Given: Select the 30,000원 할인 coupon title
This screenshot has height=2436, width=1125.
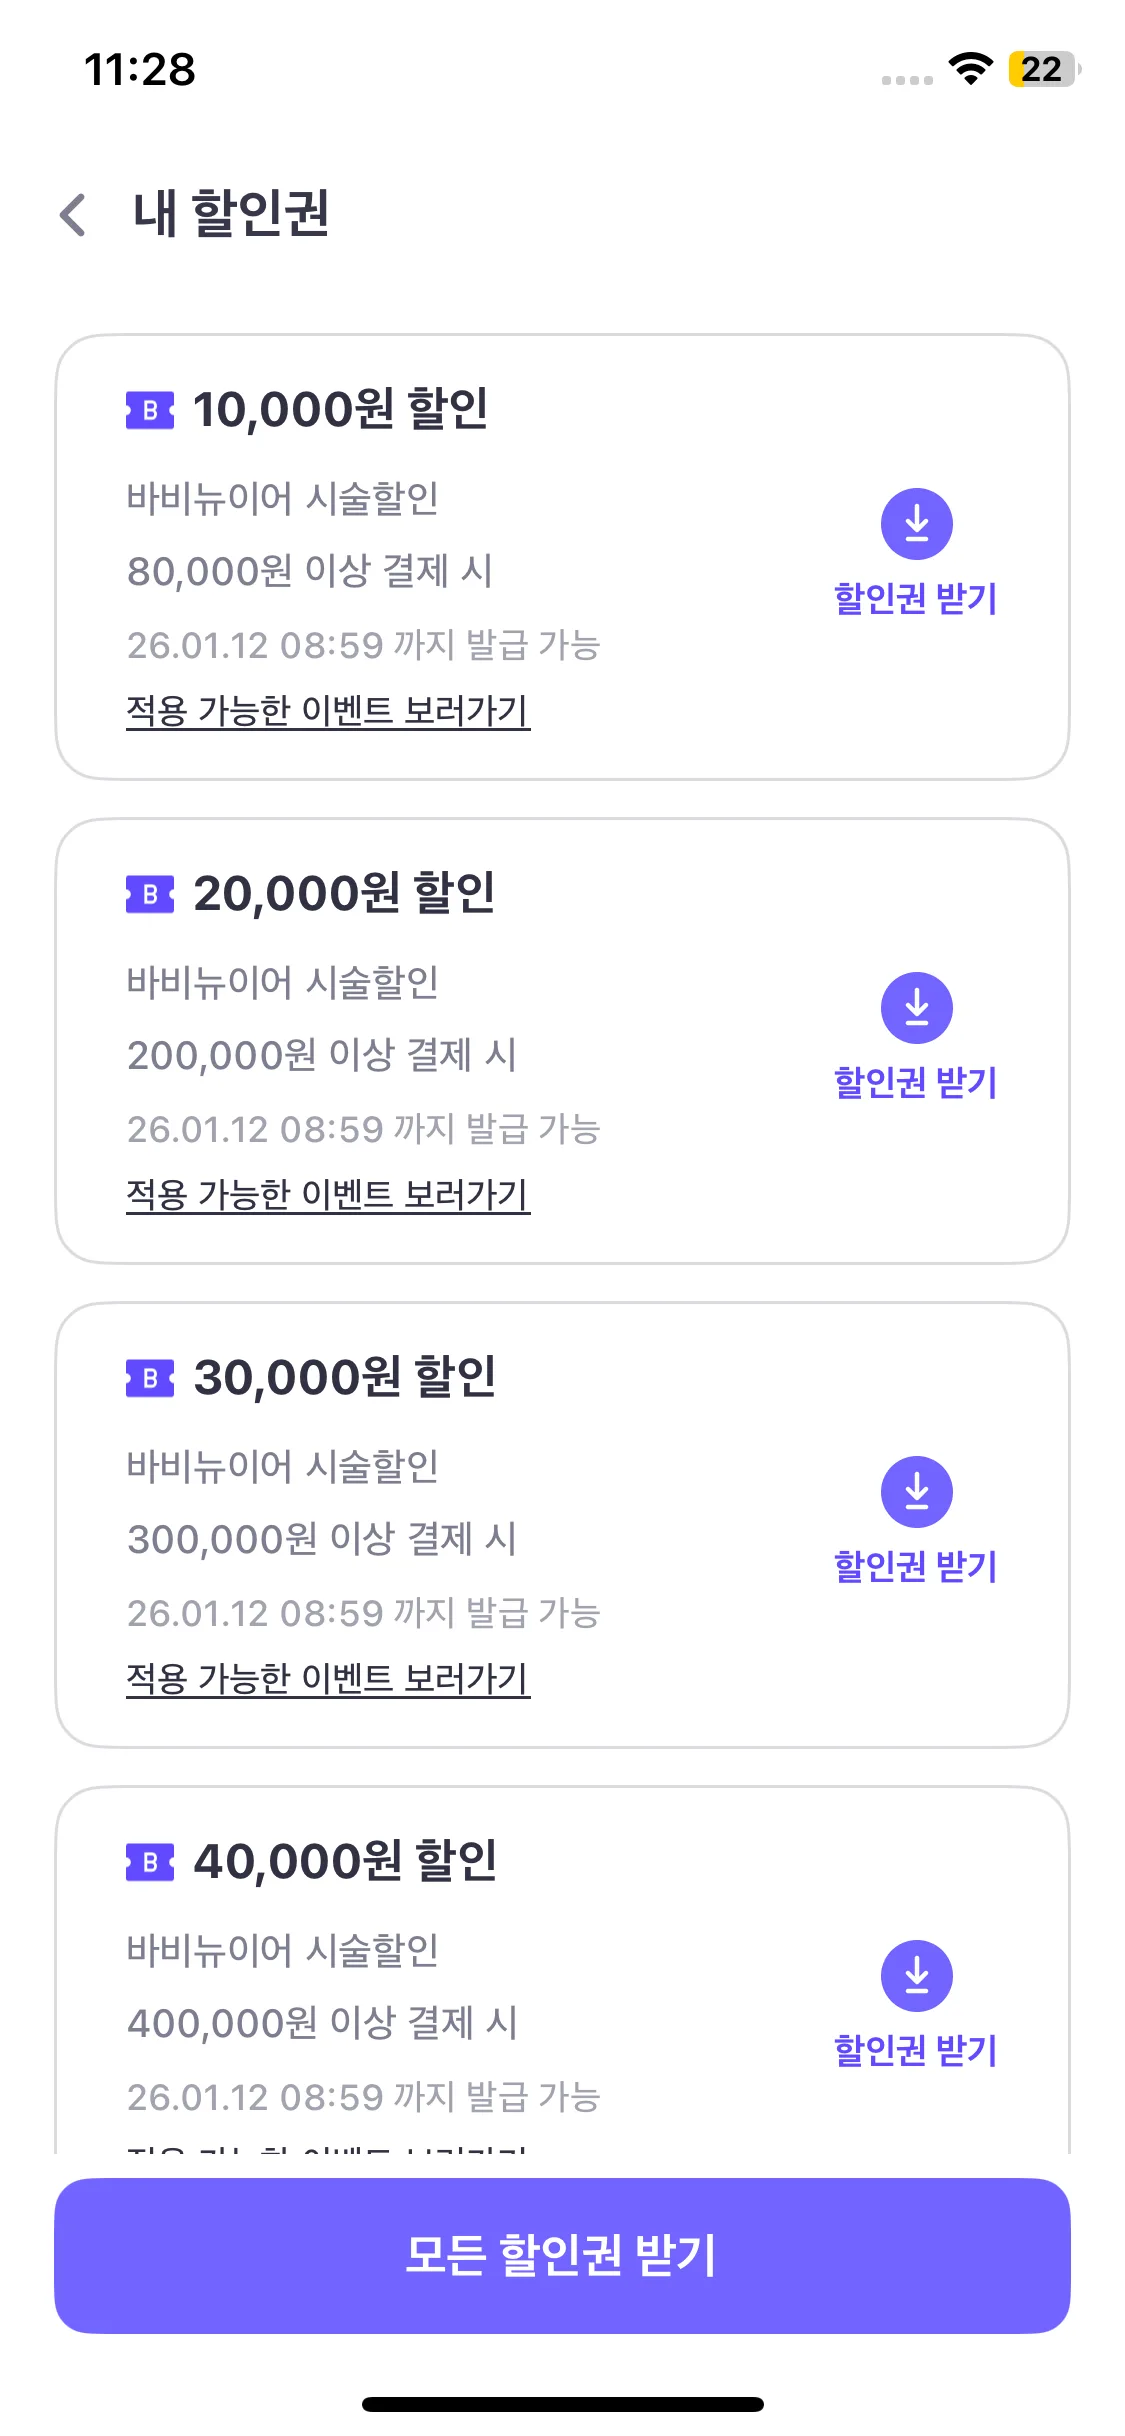Looking at the screenshot, I should coord(344,1377).
